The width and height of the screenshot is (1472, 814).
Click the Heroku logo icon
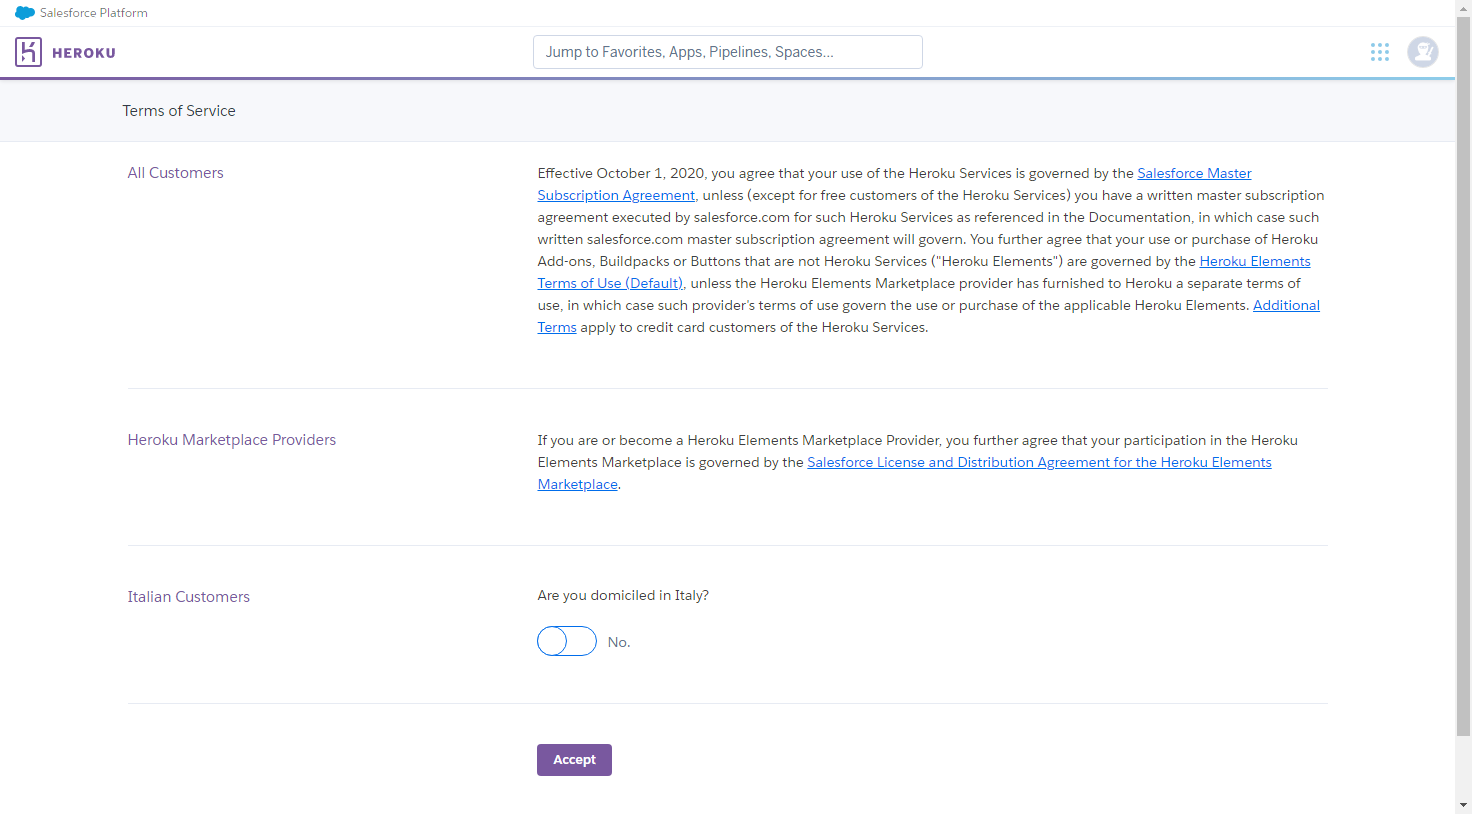coord(28,52)
